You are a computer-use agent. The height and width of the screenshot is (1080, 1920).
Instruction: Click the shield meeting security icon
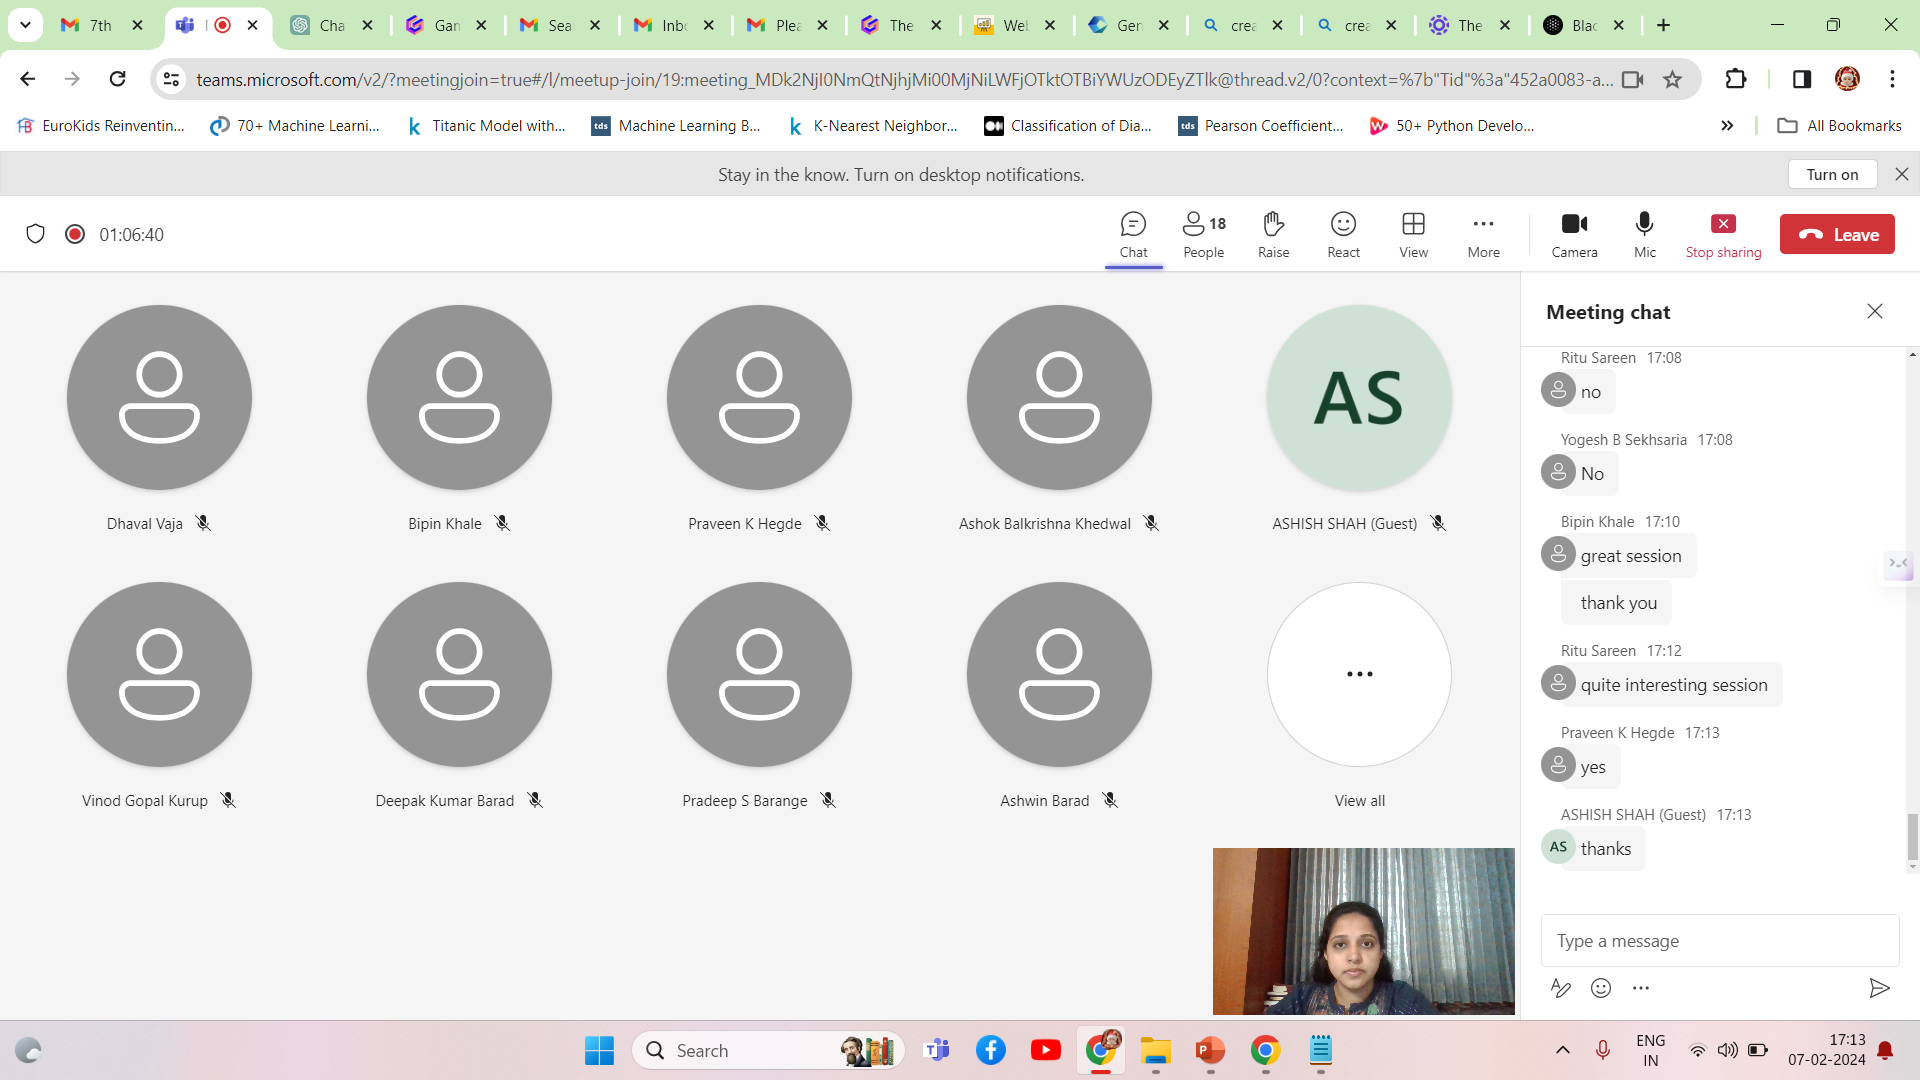36,234
